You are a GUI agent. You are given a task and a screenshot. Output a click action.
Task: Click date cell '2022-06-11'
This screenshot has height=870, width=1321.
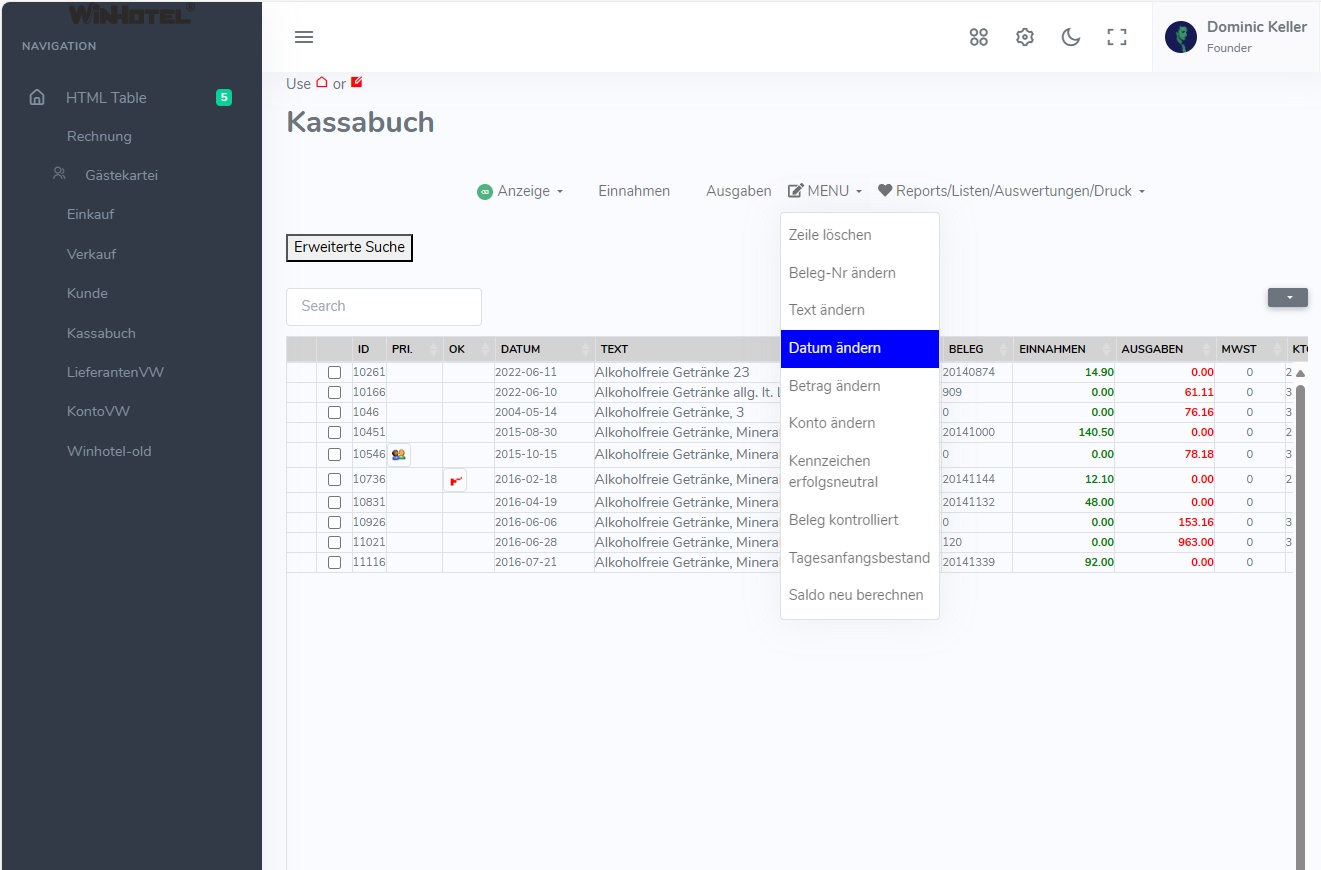544,372
